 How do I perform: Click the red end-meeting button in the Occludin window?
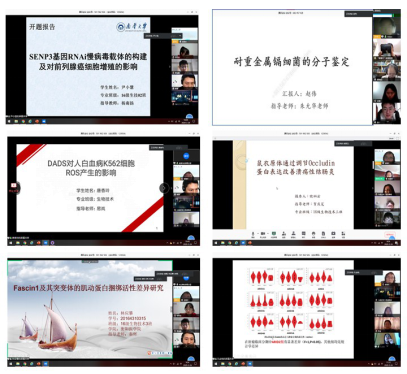(x=390, y=235)
